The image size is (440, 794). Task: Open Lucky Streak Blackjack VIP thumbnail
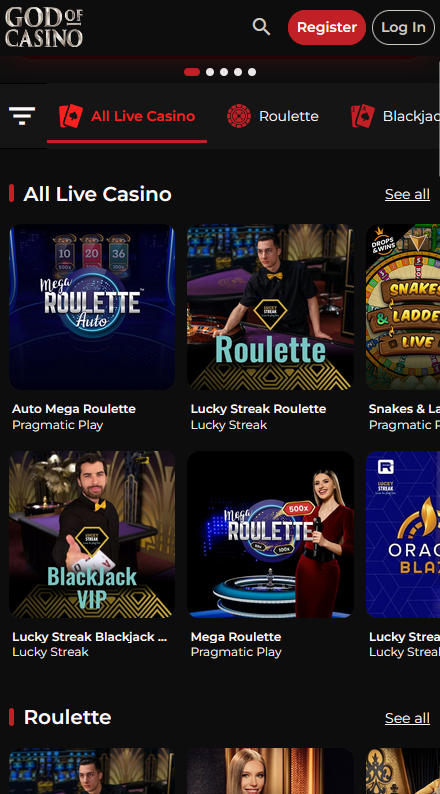tap(92, 534)
